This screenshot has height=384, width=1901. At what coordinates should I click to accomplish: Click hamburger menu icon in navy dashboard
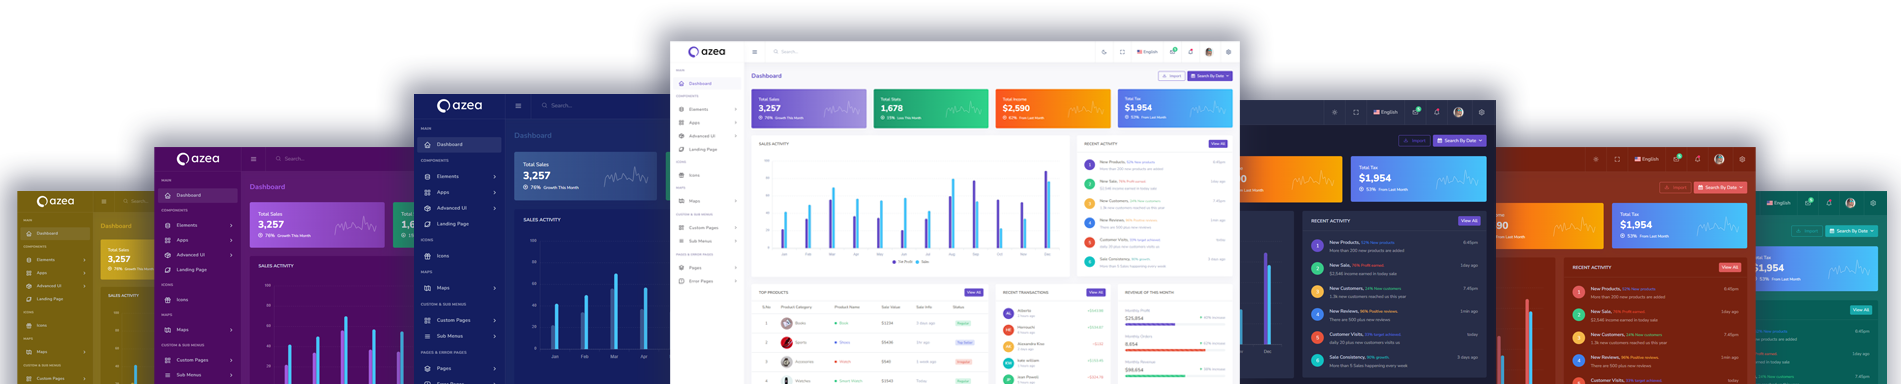518,105
